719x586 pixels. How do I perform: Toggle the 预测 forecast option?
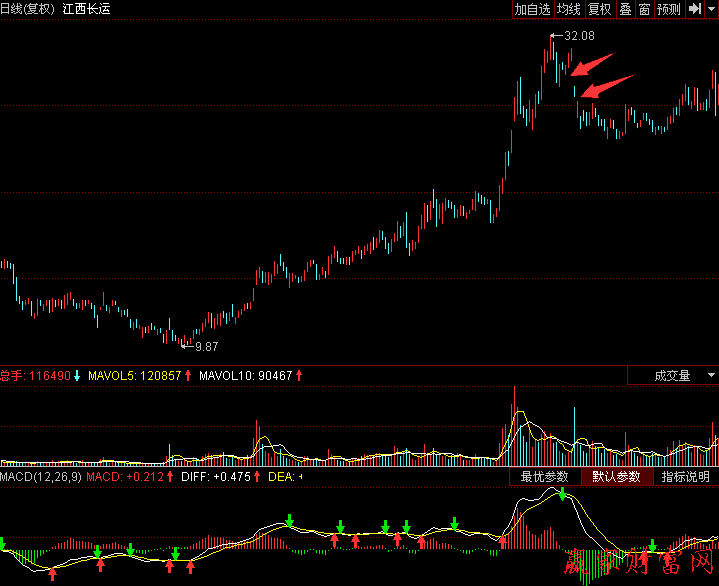point(669,9)
